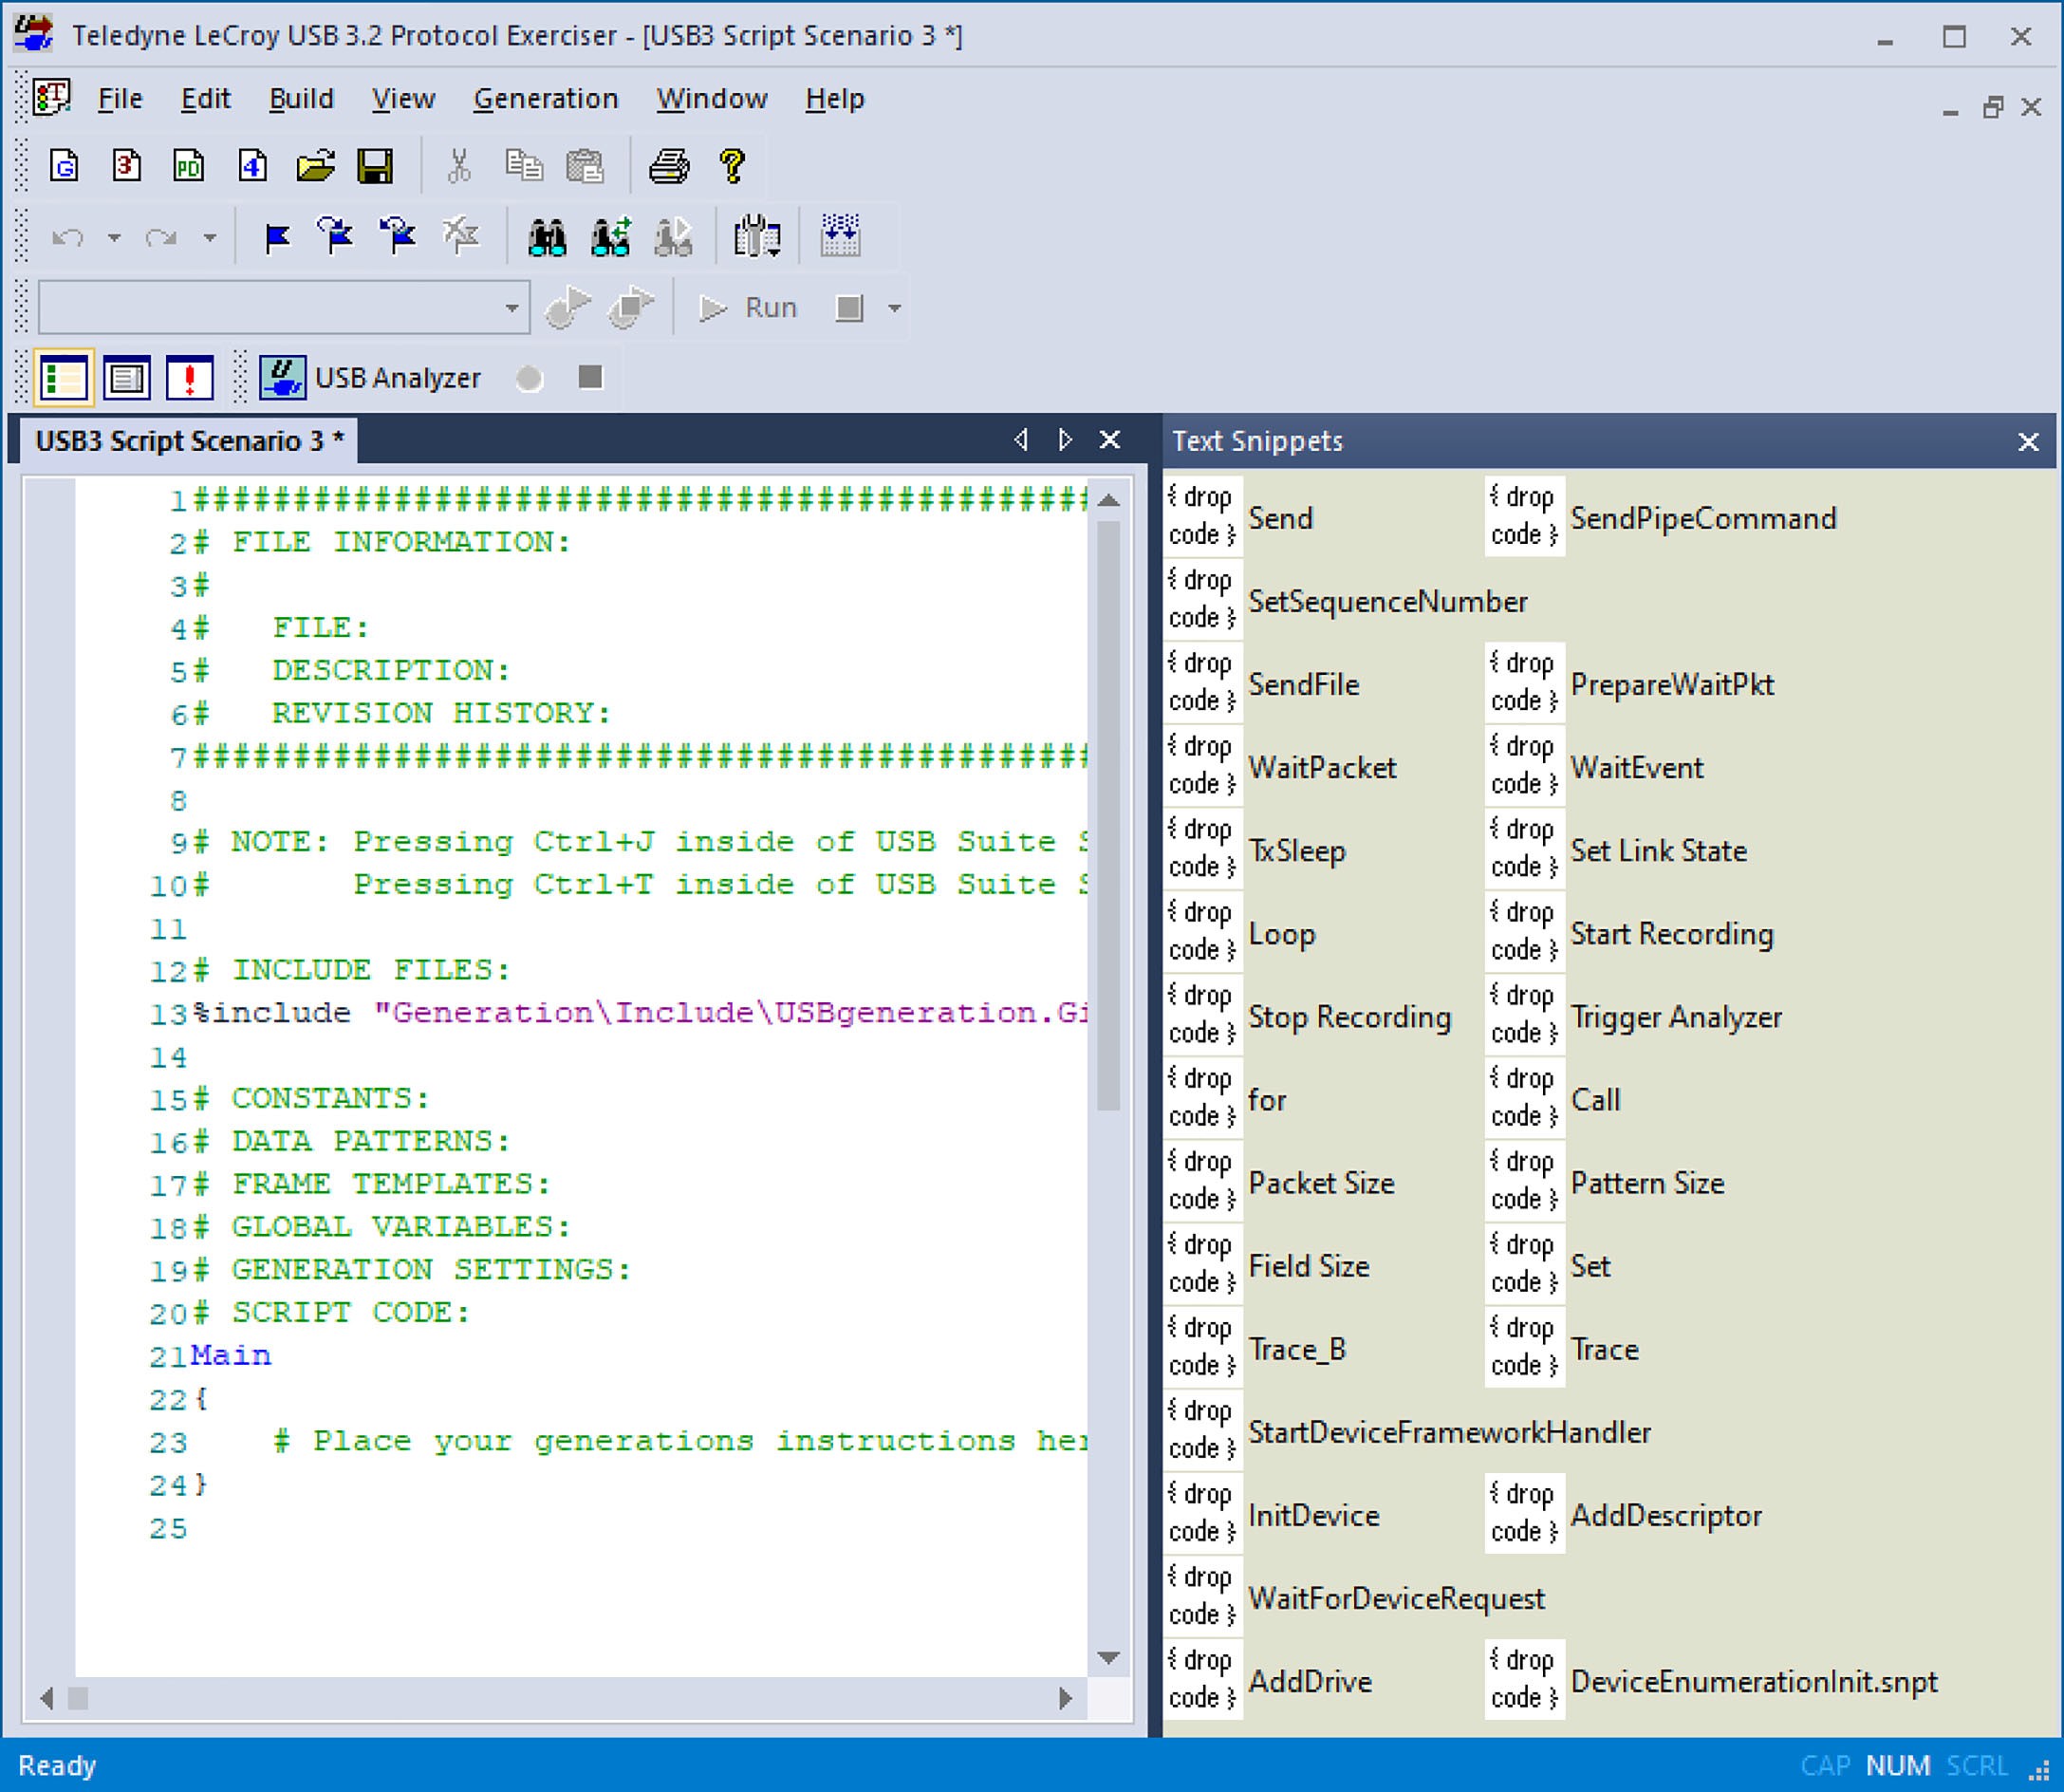Expand the empty combo box dropdown
The height and width of the screenshot is (1792, 2064).
(512, 308)
